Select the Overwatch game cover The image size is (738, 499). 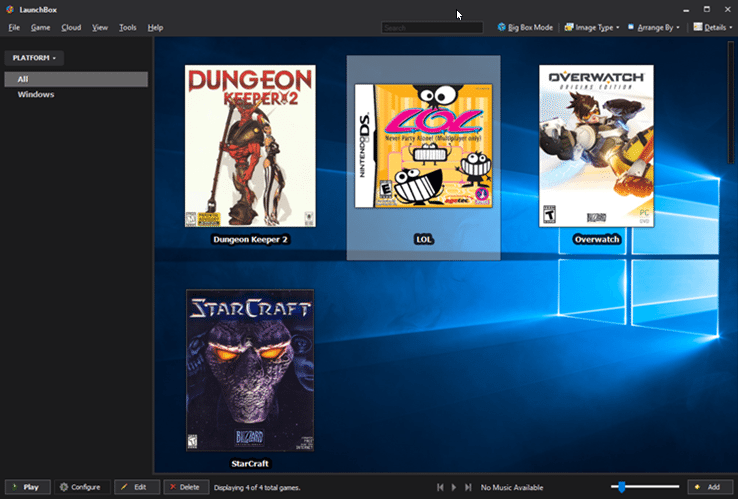click(596, 145)
